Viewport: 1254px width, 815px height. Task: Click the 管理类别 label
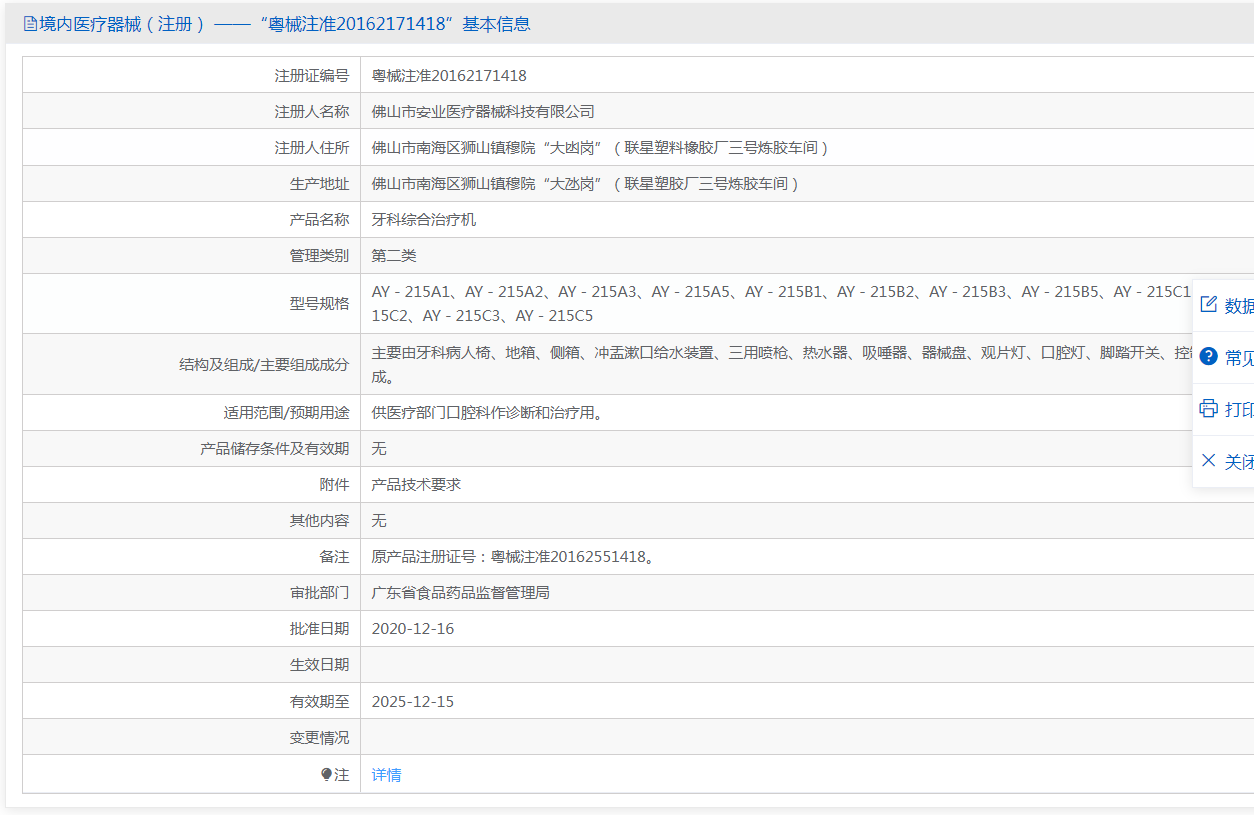(320, 255)
